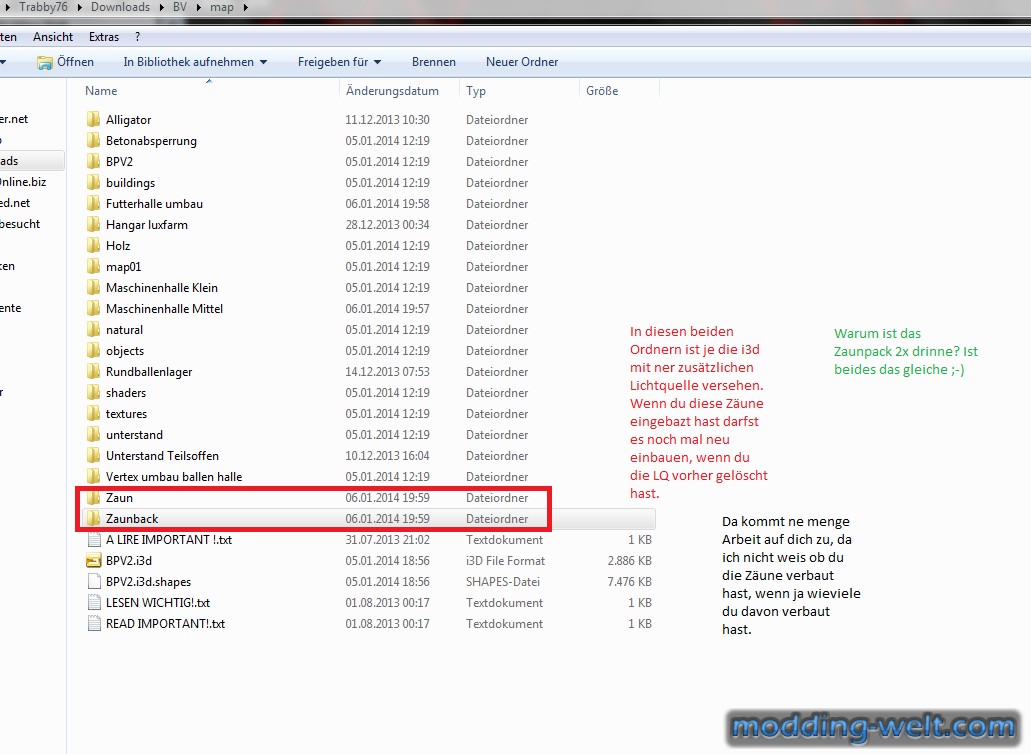Click the Zaun folder icon
Image resolution: width=1031 pixels, height=754 pixels.
pyautogui.click(x=93, y=498)
